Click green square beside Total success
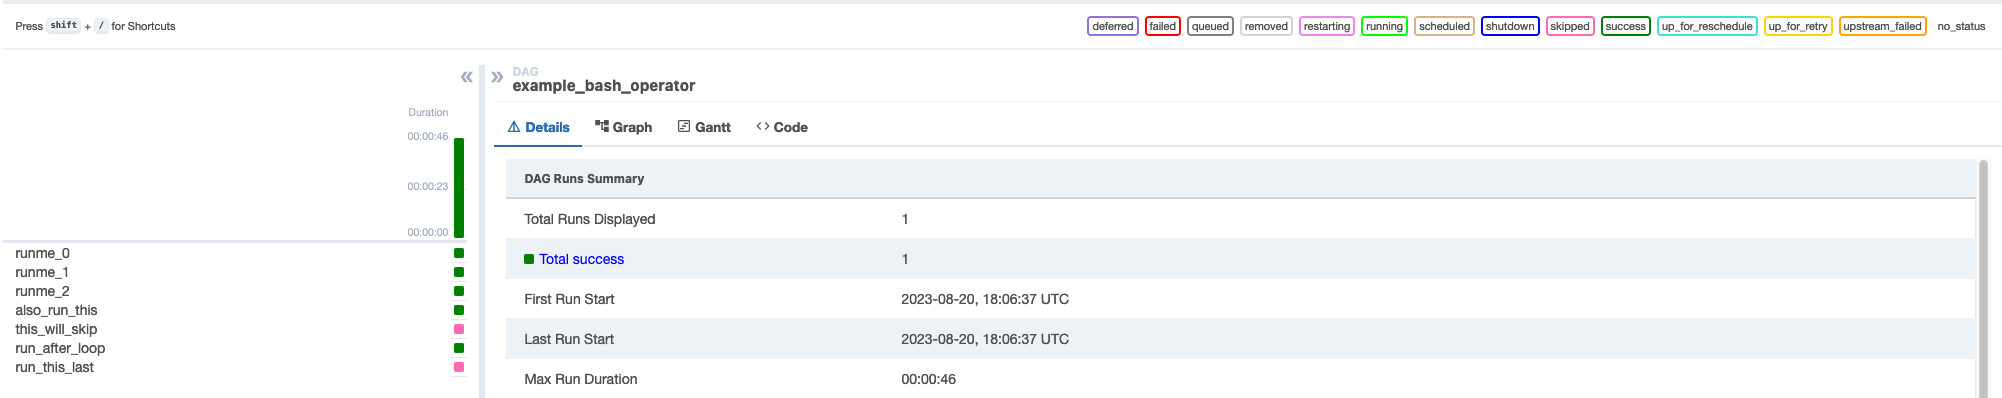Image resolution: width=2002 pixels, height=398 pixels. pyautogui.click(x=529, y=259)
